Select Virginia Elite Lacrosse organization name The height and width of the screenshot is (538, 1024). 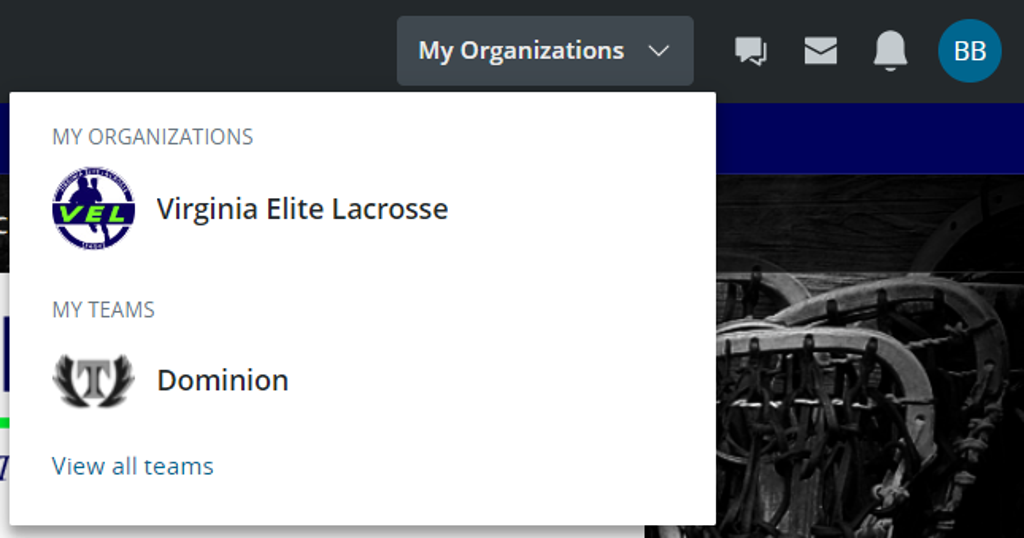302,209
